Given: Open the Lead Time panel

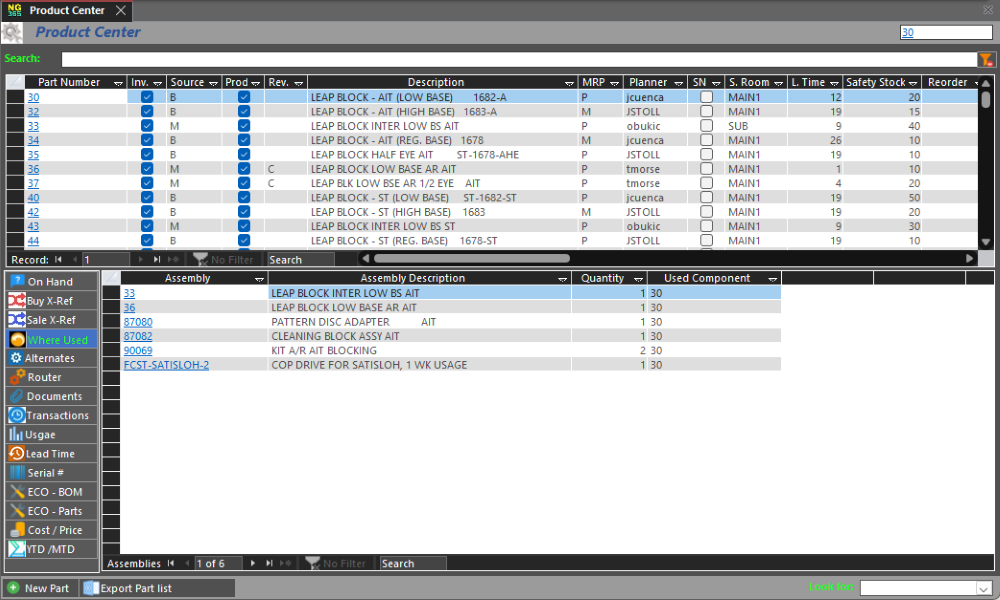Looking at the screenshot, I should (x=50, y=454).
